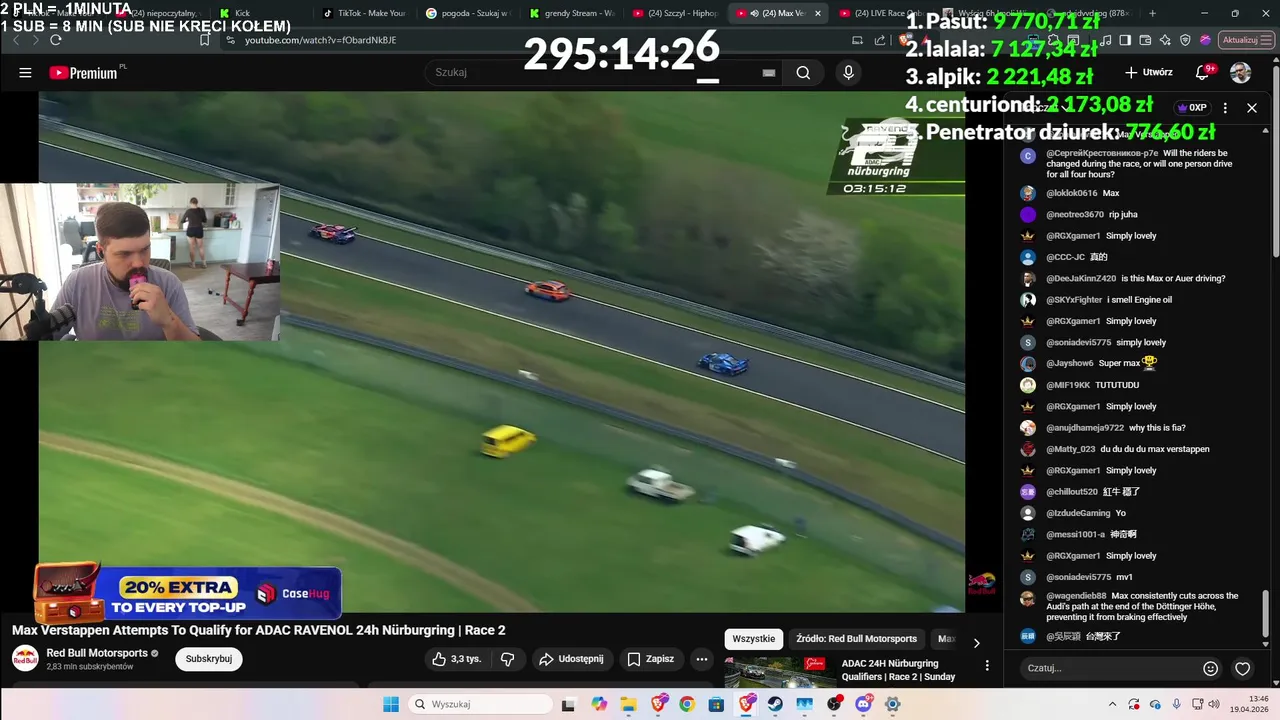Open Steam from the taskbar
The width and height of the screenshot is (1280, 720).
tap(775, 704)
